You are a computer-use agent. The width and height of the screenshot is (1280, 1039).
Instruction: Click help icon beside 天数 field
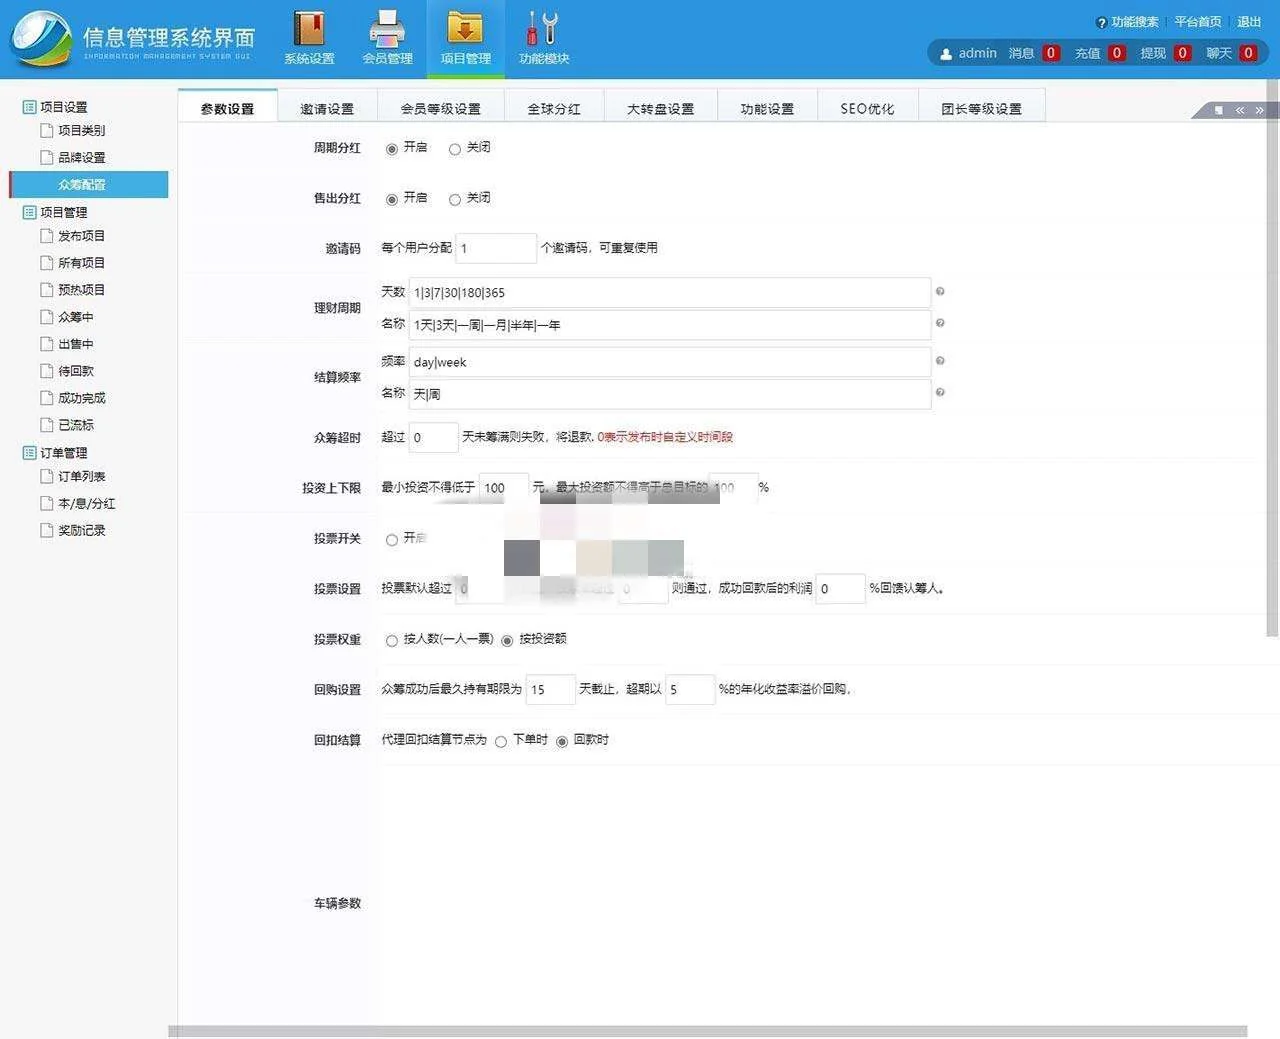pos(940,292)
